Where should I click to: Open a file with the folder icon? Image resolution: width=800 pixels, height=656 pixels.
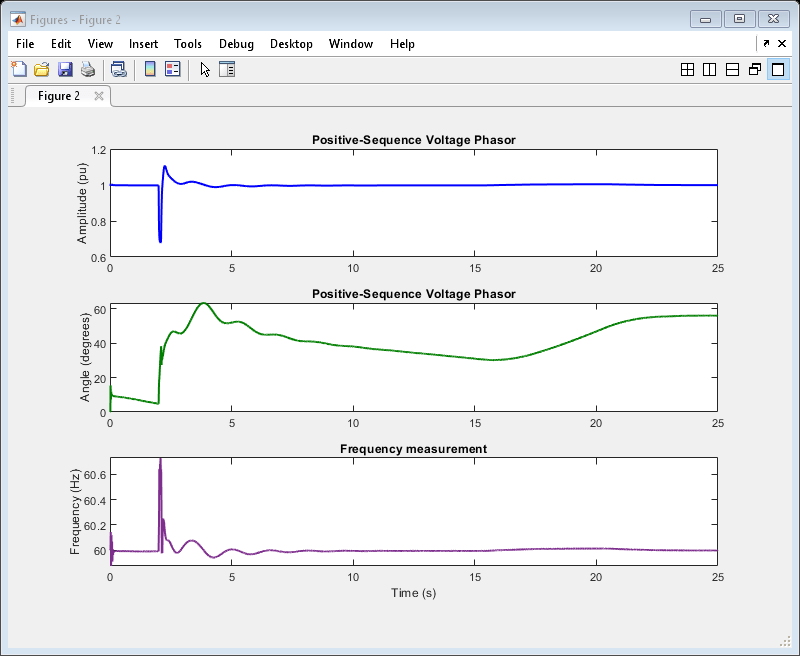(x=42, y=69)
